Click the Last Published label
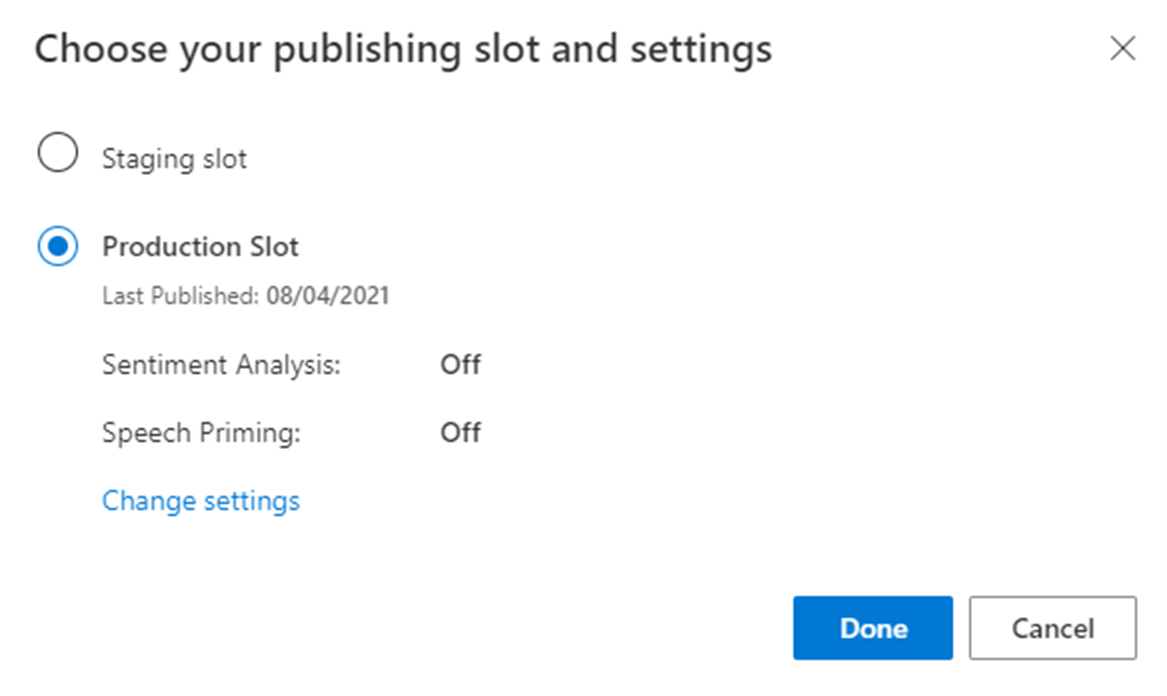 point(181,296)
